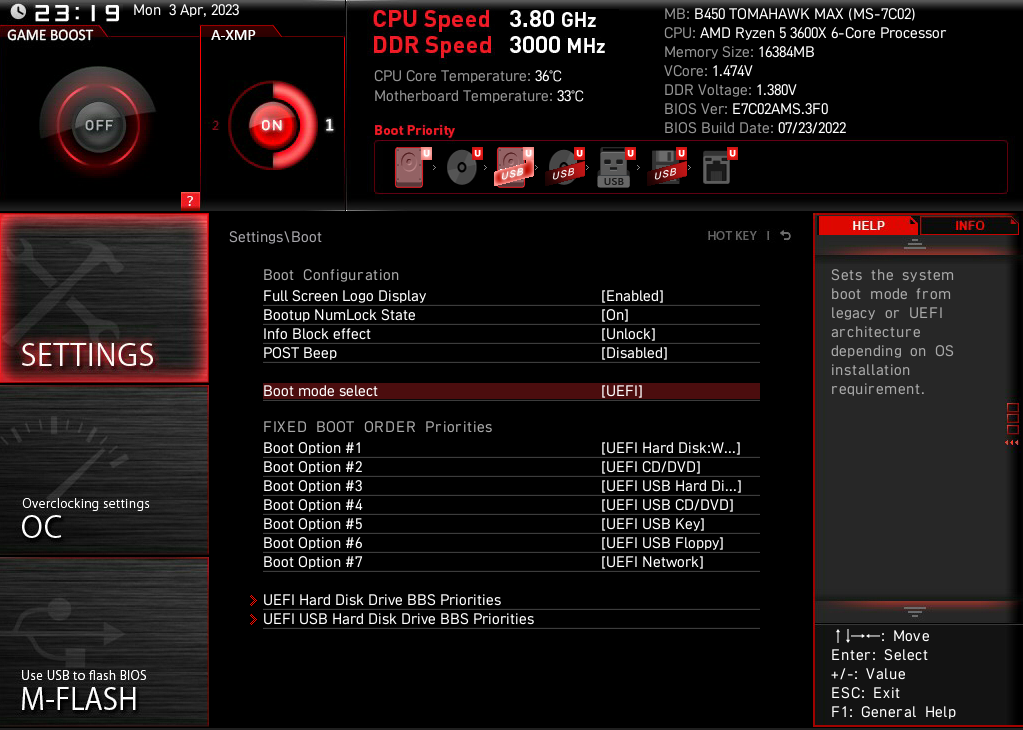Open the M-FLASH section
Image resolution: width=1023 pixels, height=730 pixels.
click(x=104, y=642)
